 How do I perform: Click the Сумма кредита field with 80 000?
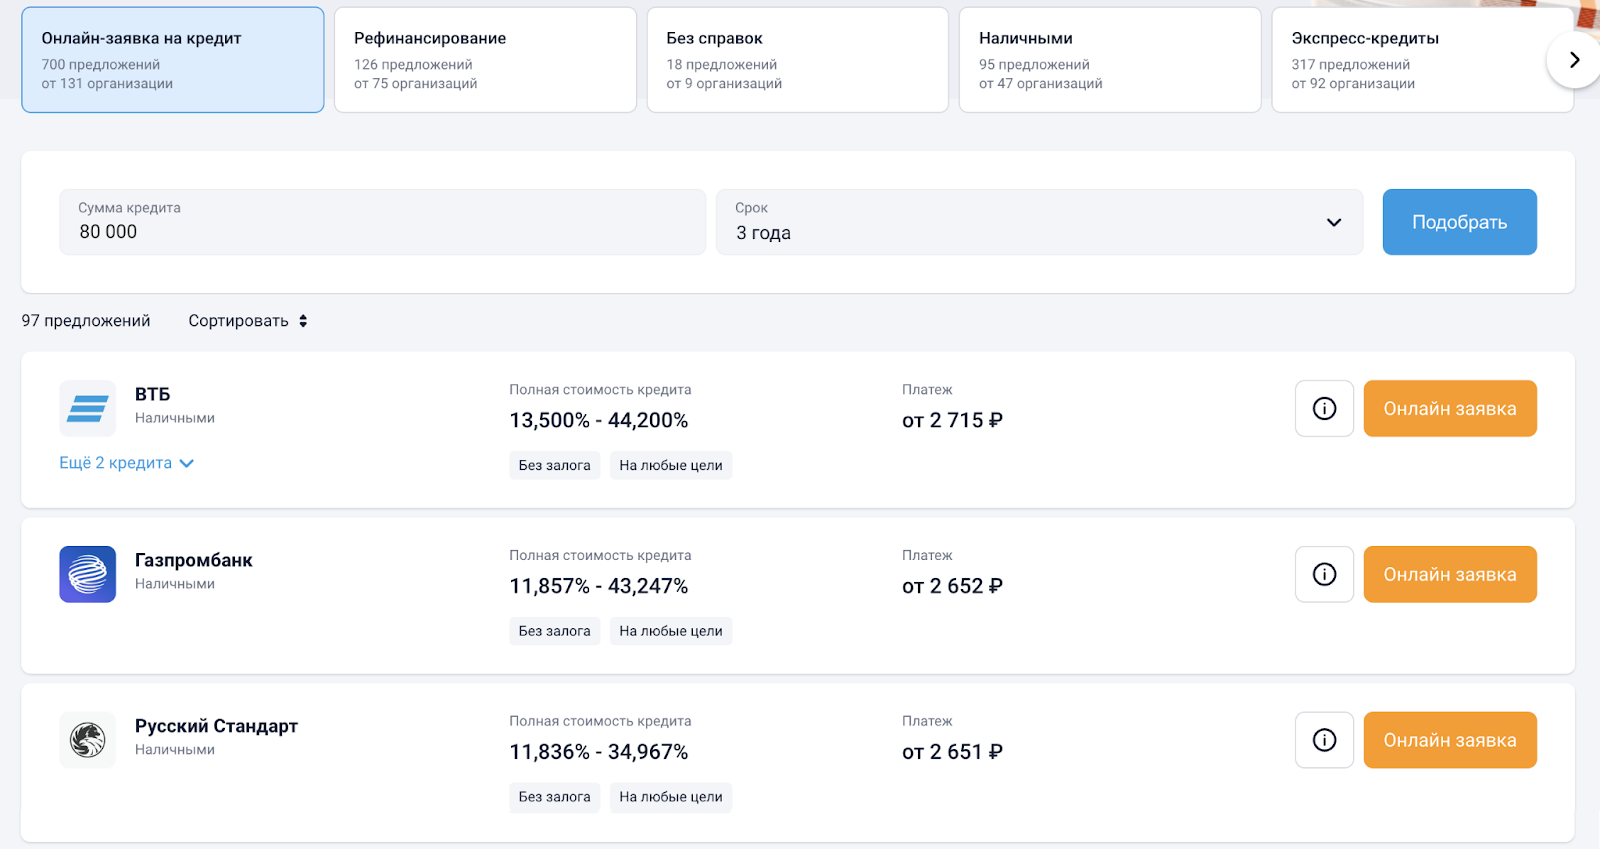click(382, 222)
